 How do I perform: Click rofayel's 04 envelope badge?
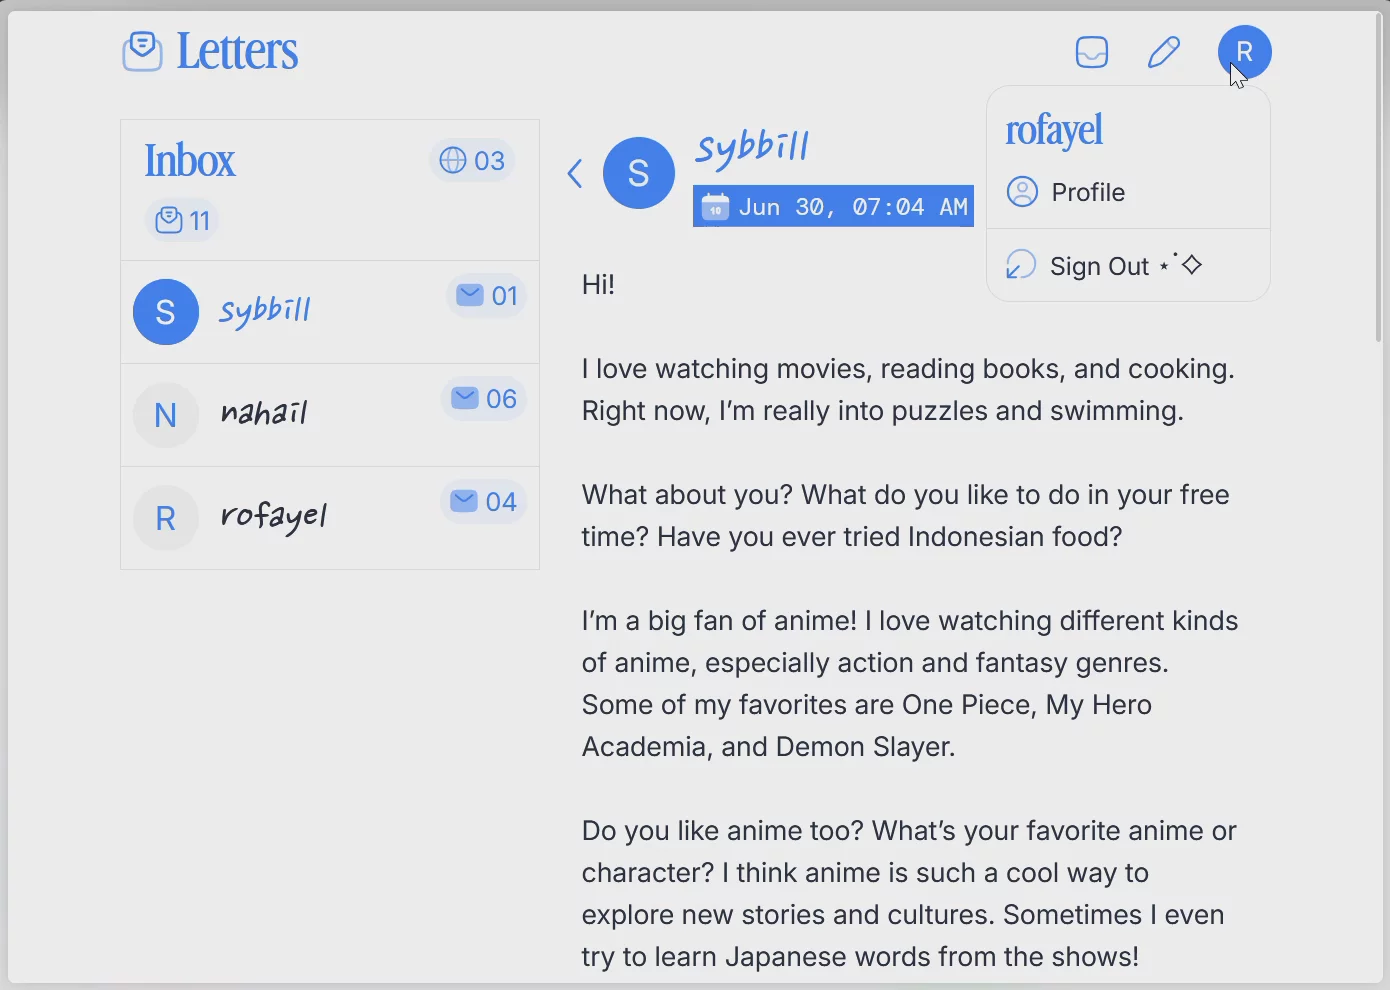484,502
